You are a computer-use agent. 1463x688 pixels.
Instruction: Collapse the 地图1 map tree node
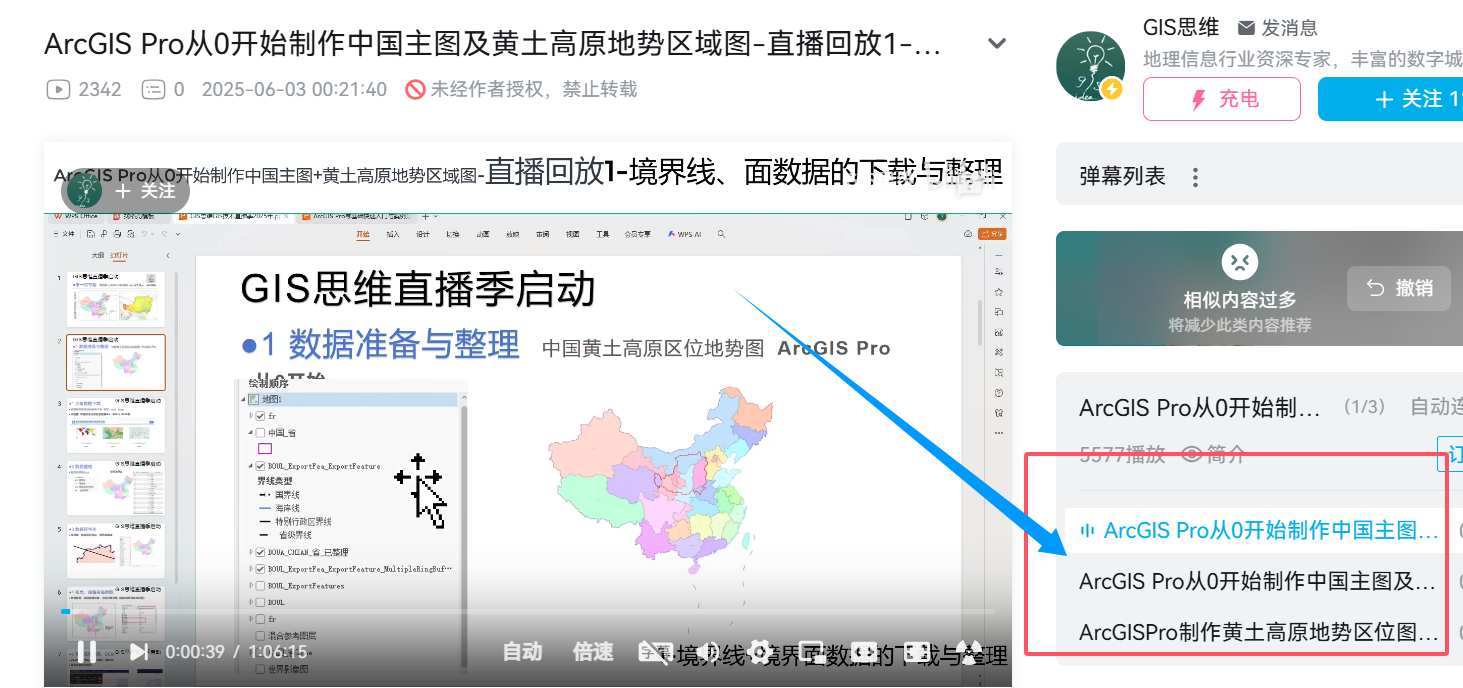243,399
